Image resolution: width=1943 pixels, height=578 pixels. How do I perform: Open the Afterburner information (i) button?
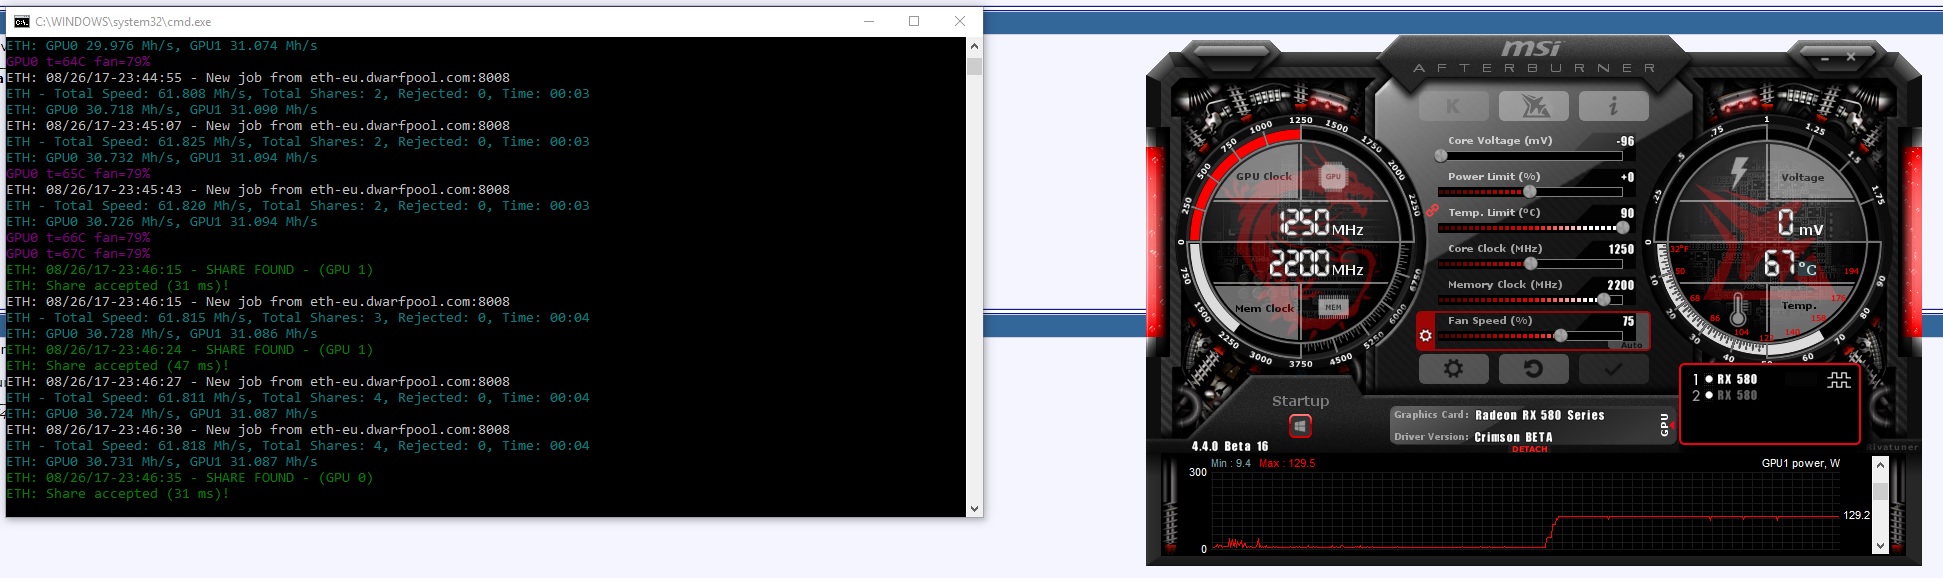click(1613, 106)
